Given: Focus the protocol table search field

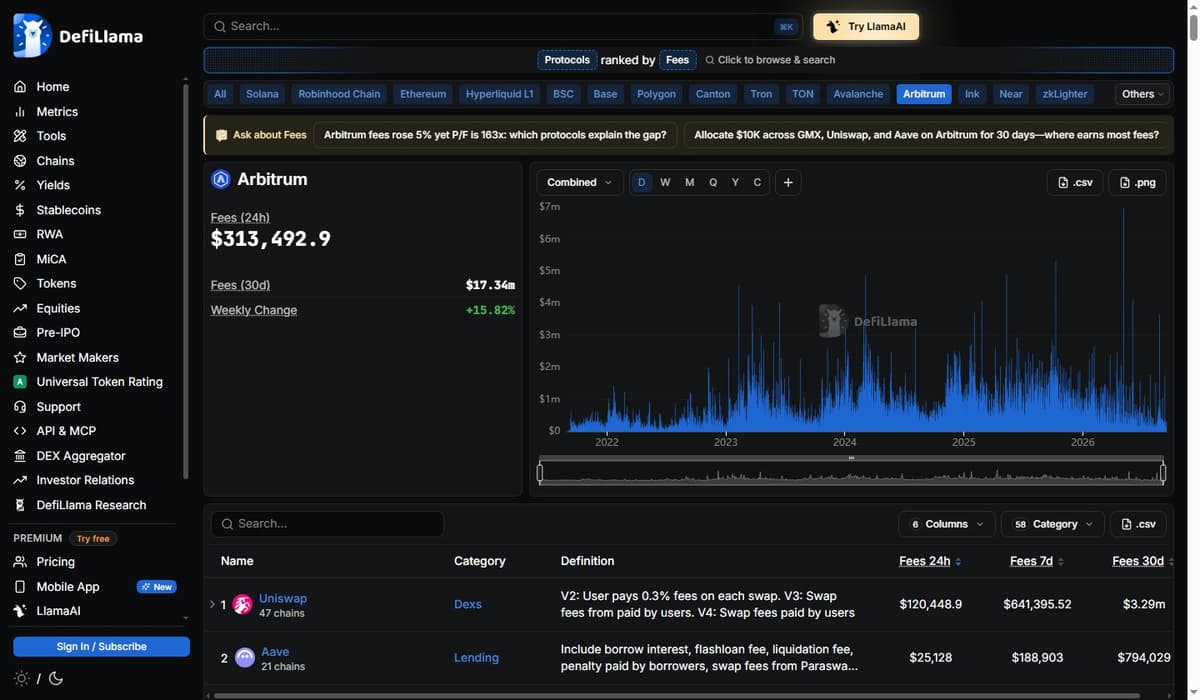Looking at the screenshot, I should (x=327, y=524).
